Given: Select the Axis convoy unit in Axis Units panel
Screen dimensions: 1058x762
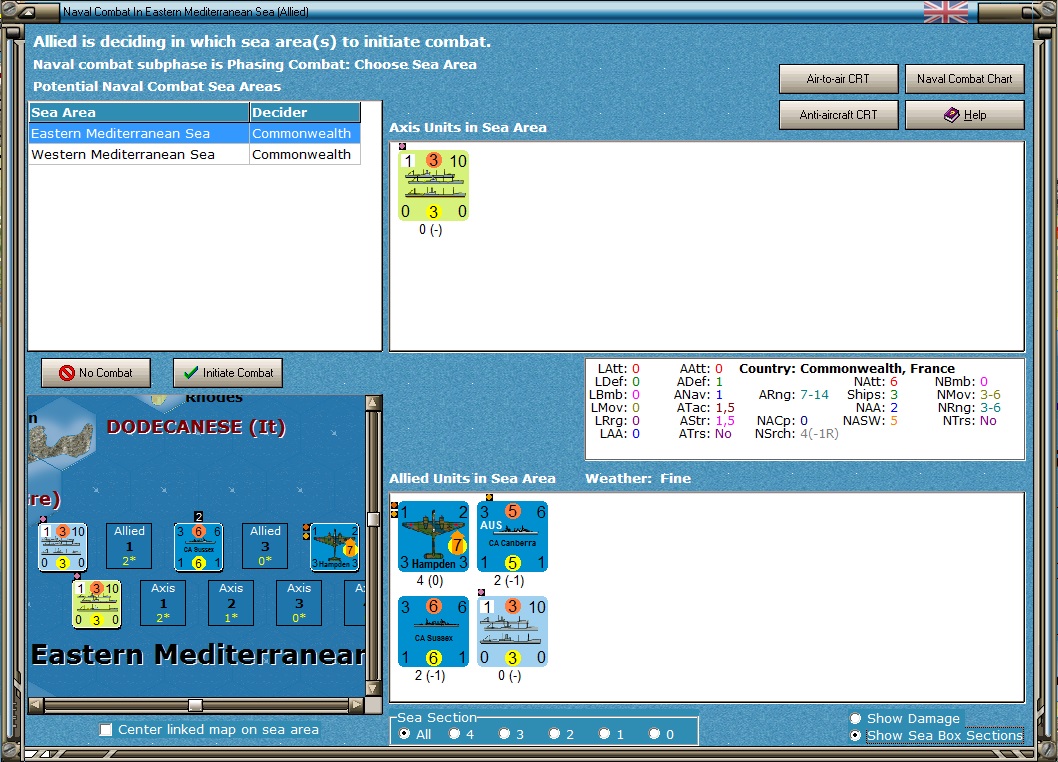Looking at the screenshot, I should (x=433, y=186).
